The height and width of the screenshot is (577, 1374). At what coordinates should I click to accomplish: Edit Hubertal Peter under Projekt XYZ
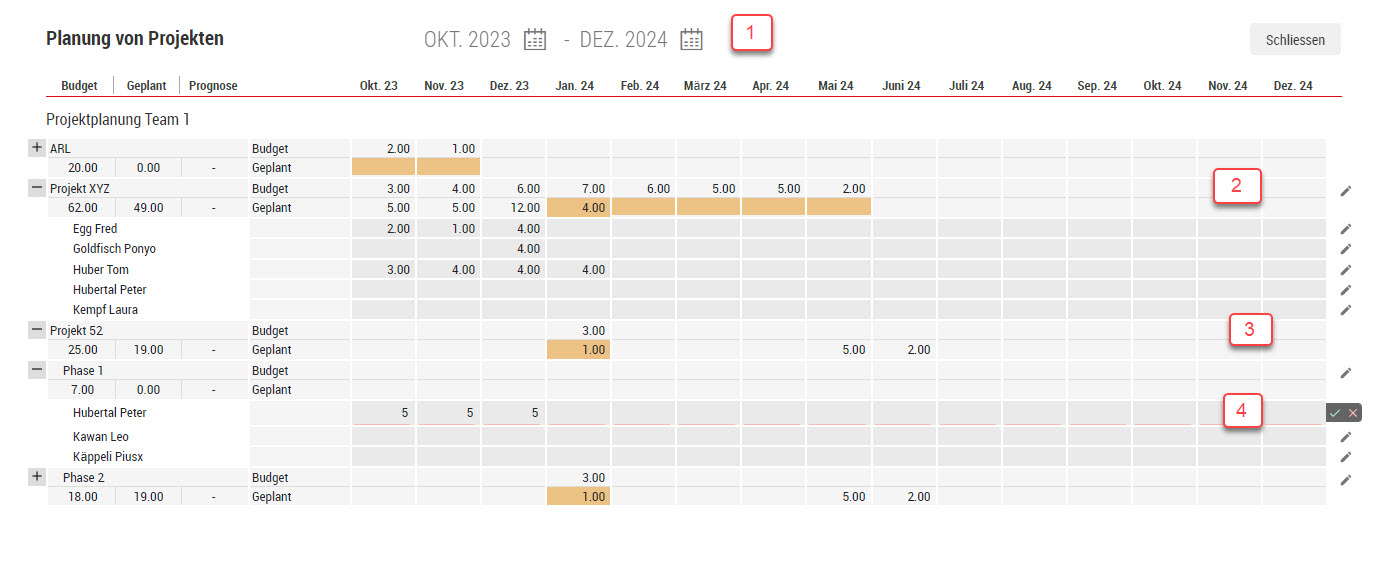[x=1346, y=290]
